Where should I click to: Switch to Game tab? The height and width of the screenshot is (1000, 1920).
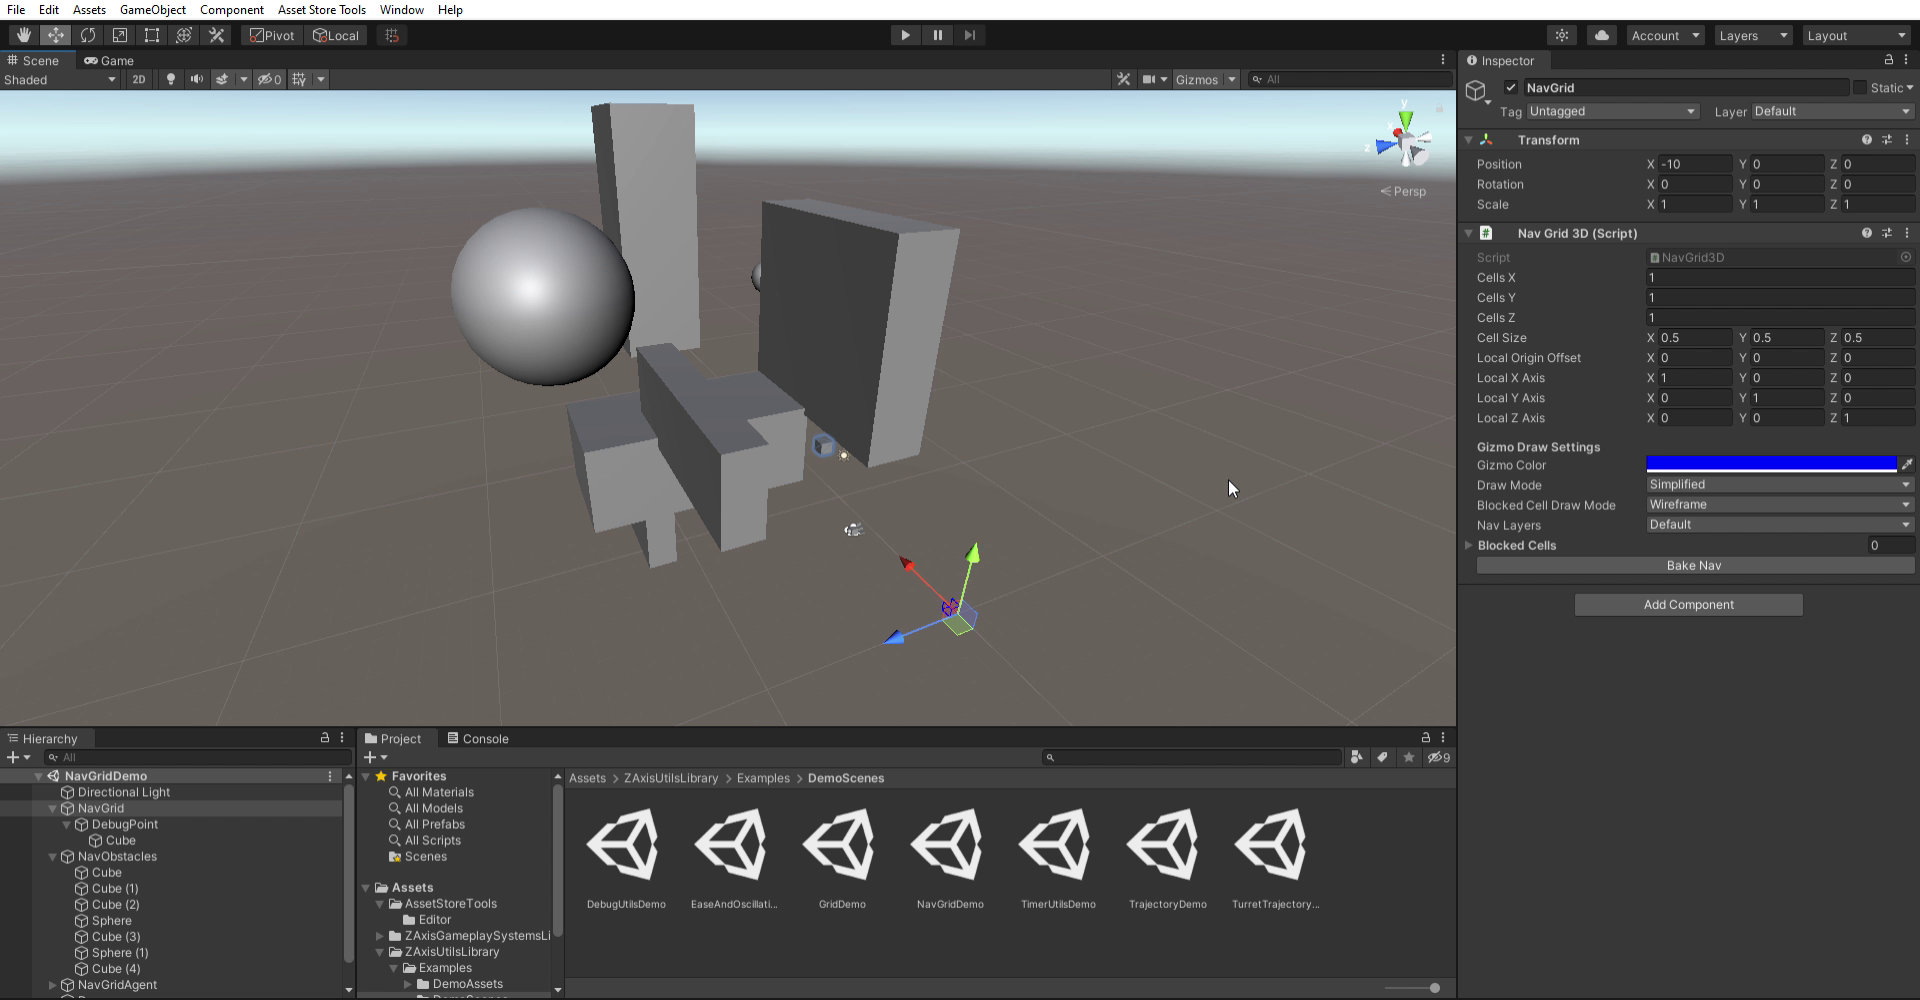[x=109, y=60]
